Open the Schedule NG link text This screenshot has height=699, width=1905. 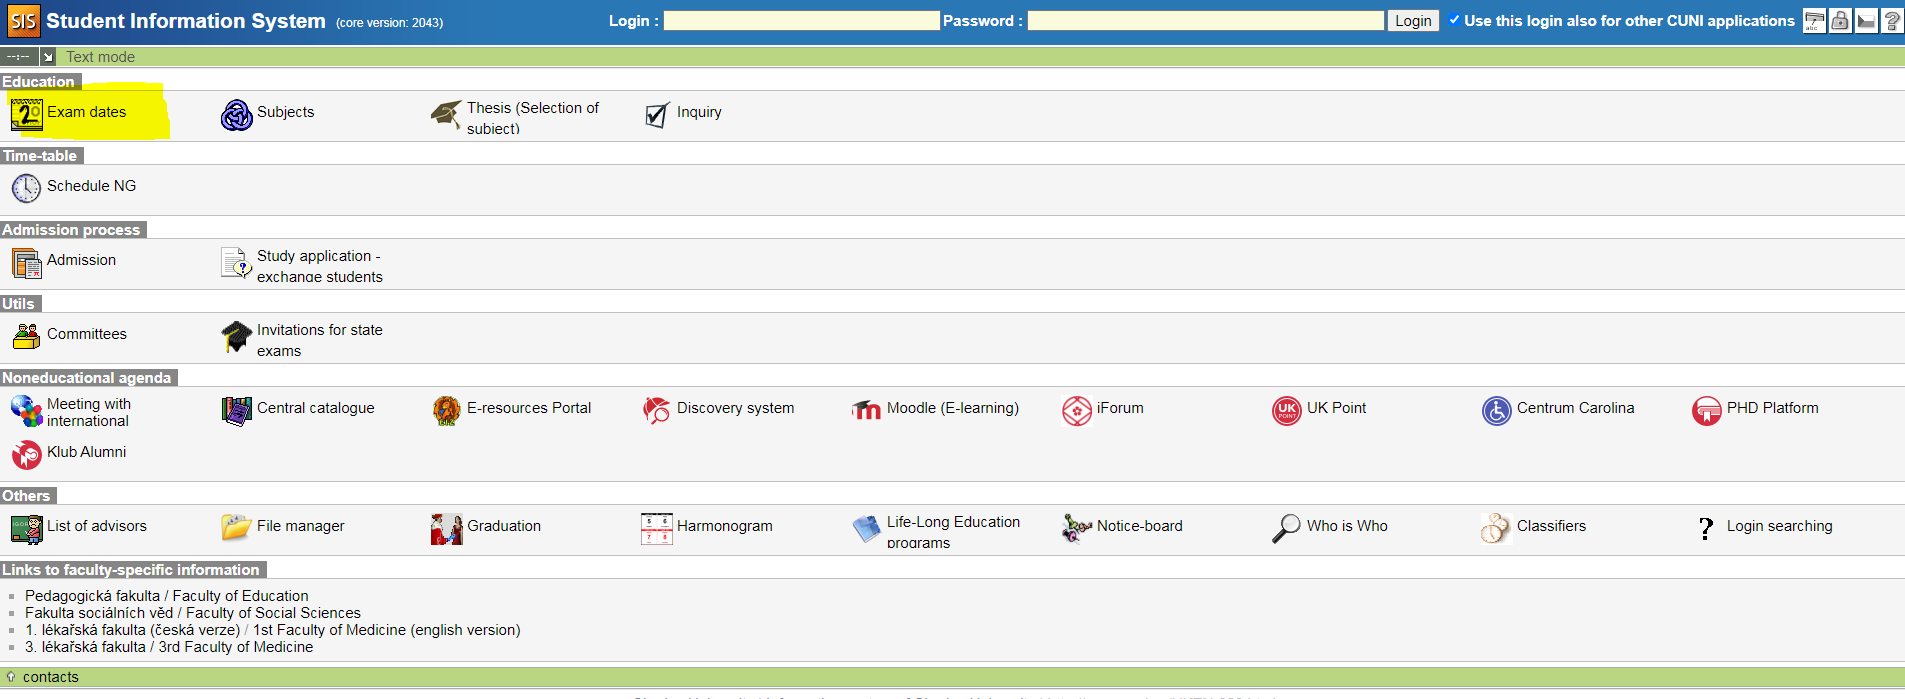pos(91,186)
